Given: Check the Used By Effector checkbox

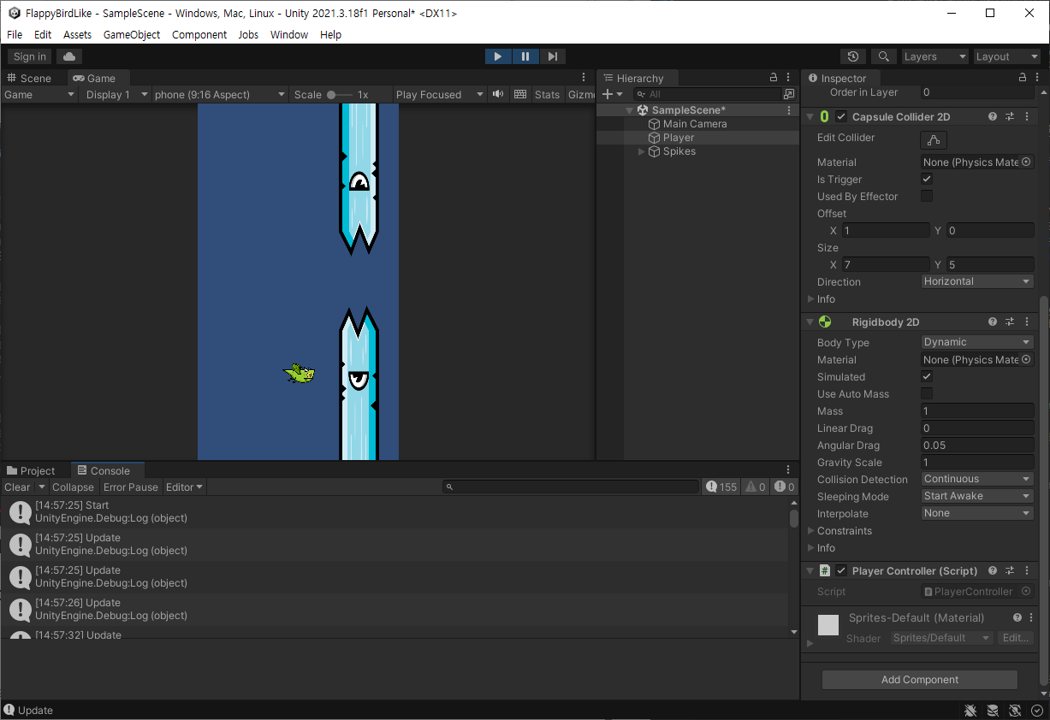Looking at the screenshot, I should [x=927, y=196].
